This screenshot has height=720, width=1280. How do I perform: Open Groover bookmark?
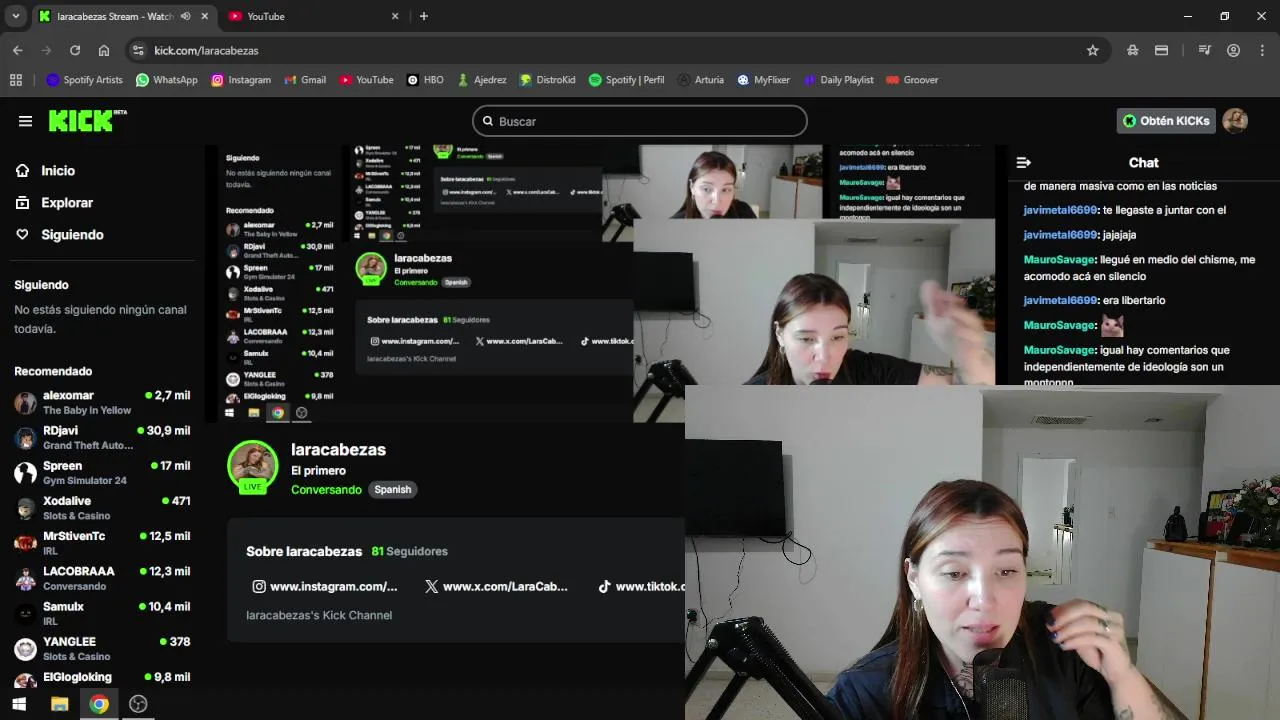click(x=912, y=80)
